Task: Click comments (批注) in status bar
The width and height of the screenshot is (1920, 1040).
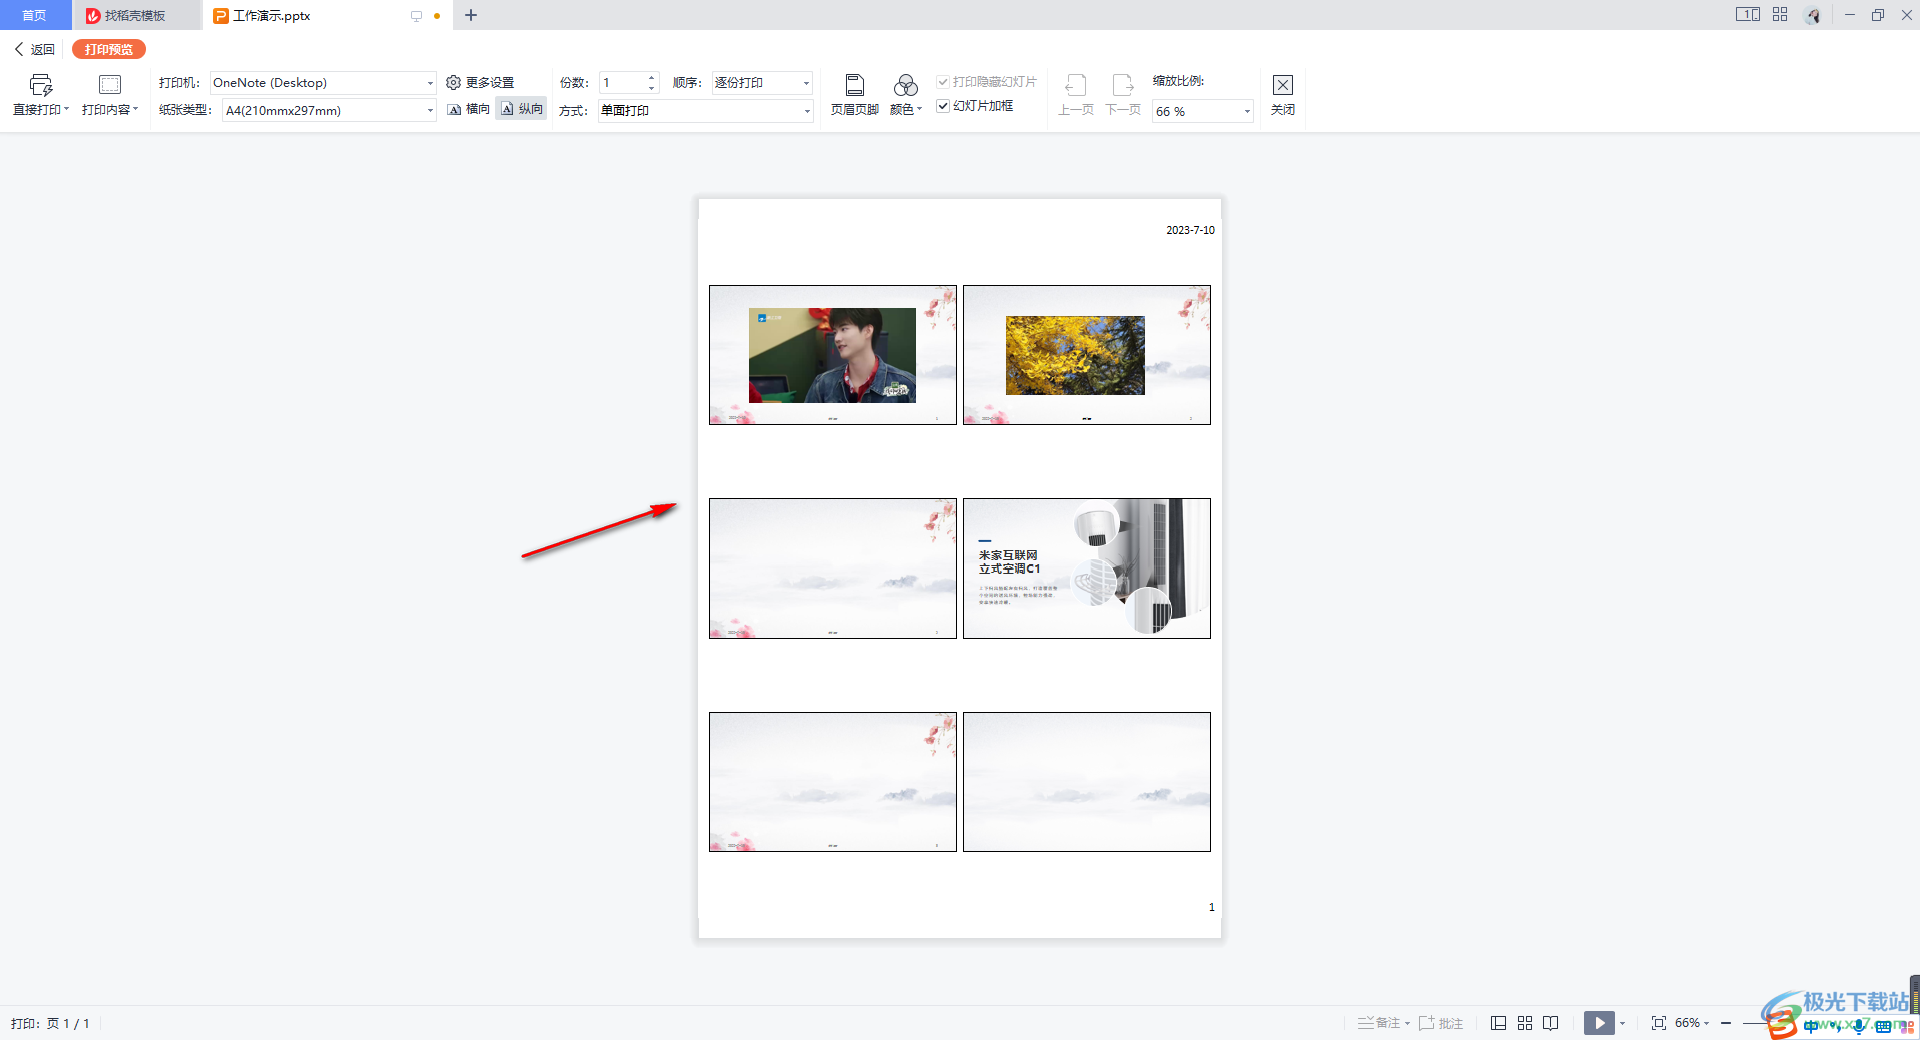Action: pyautogui.click(x=1441, y=1022)
